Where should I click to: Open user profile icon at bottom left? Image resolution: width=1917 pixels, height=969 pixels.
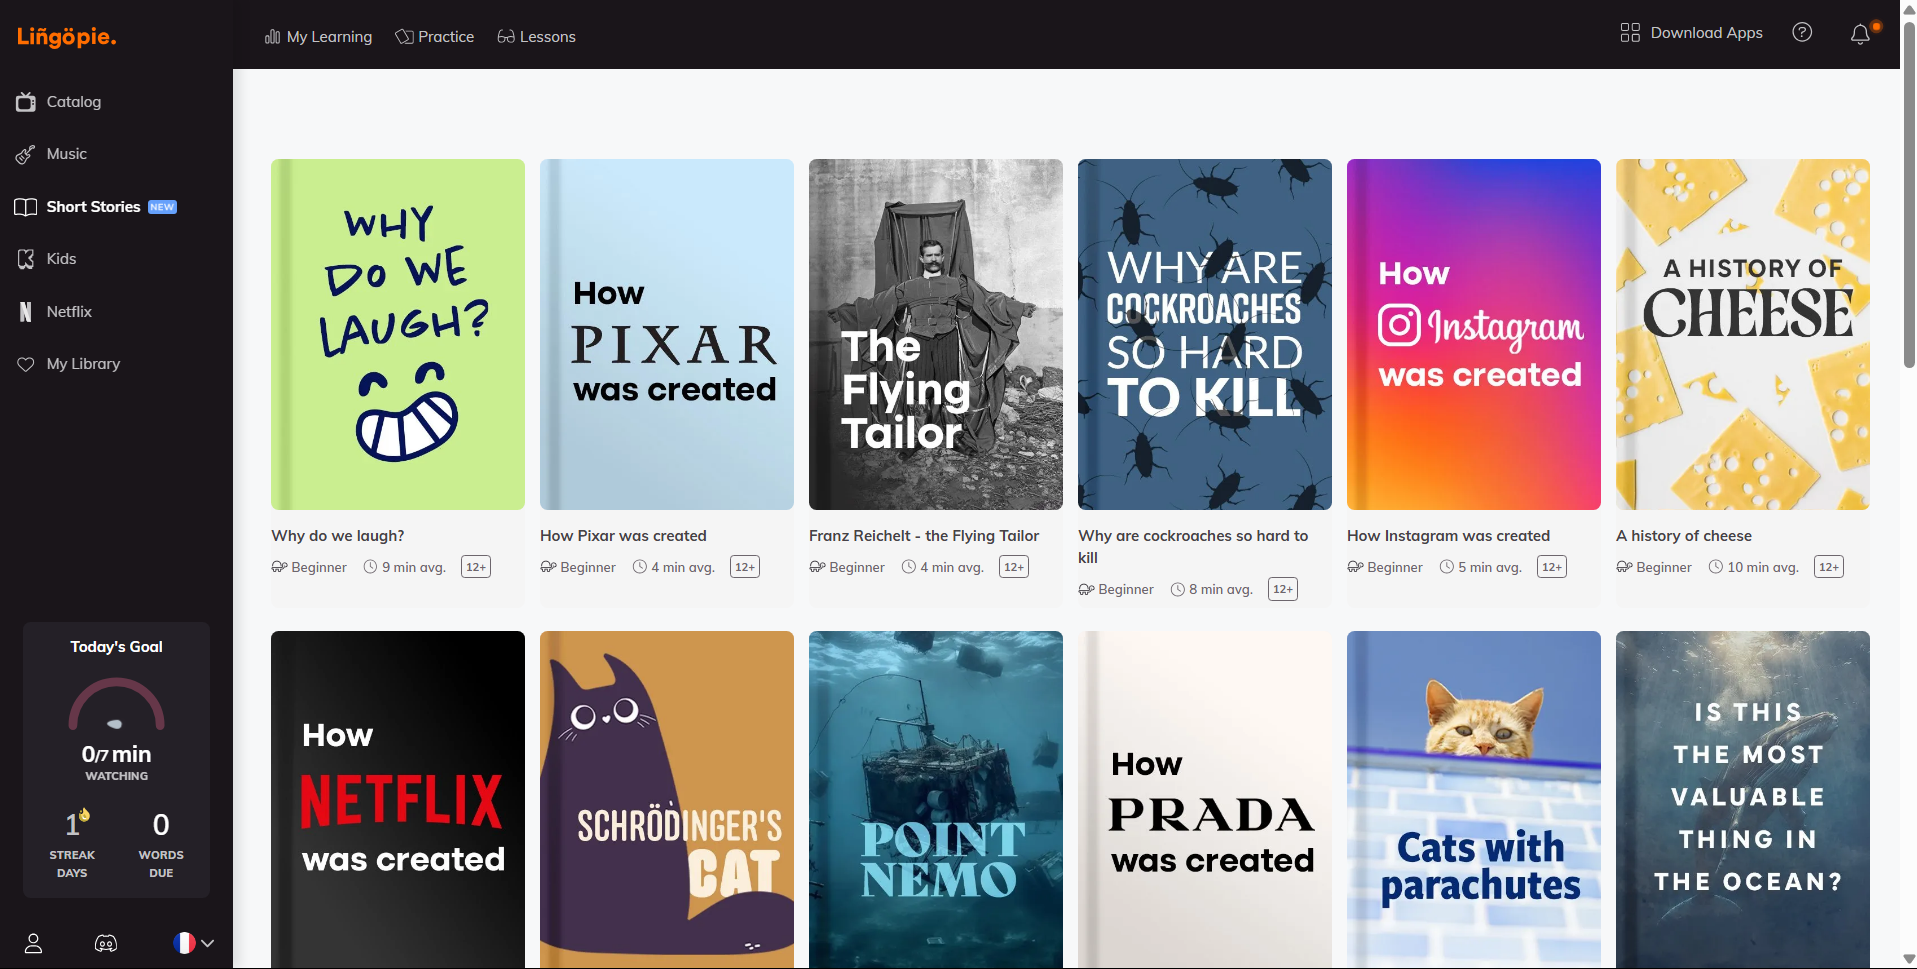(33, 943)
